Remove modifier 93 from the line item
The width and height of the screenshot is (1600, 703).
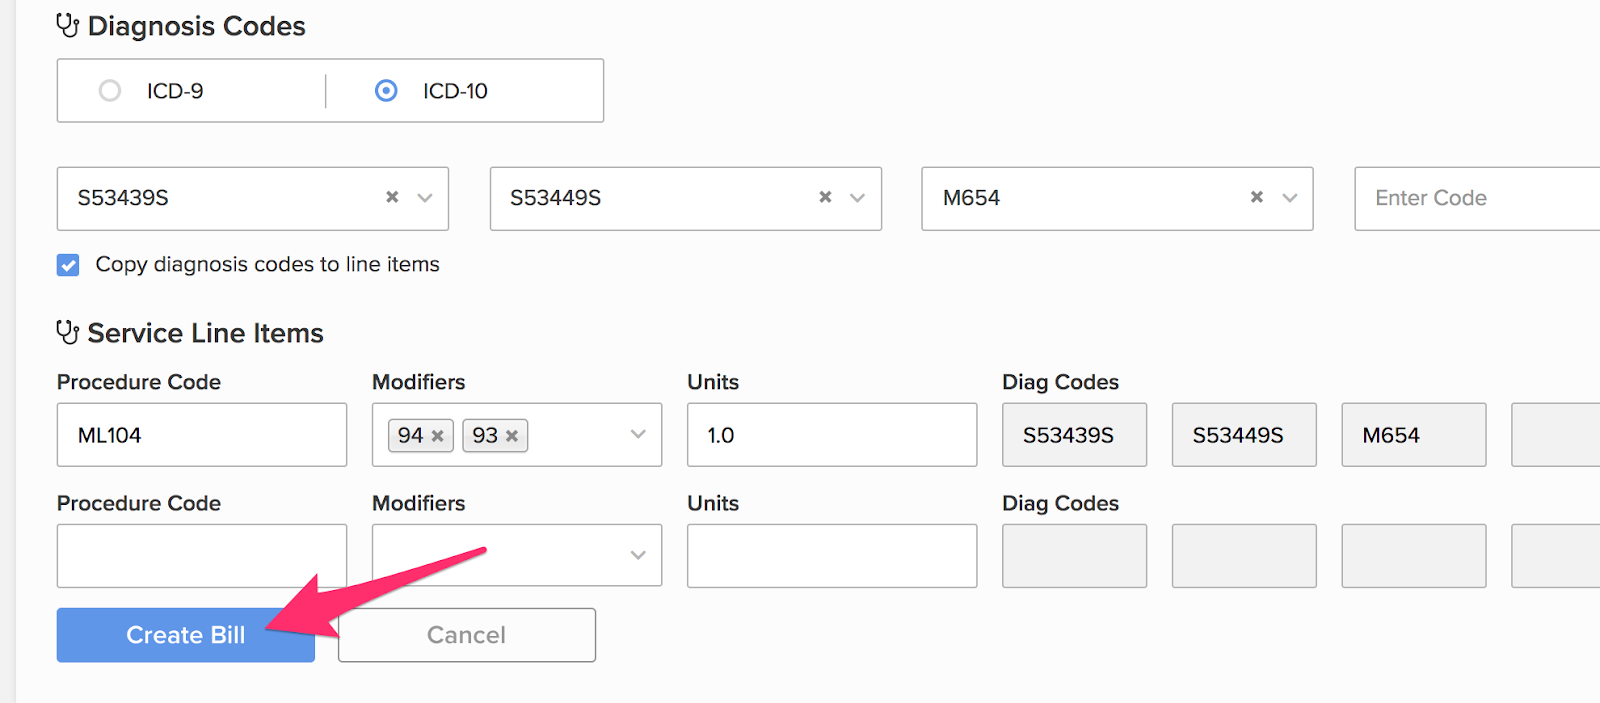(x=511, y=435)
